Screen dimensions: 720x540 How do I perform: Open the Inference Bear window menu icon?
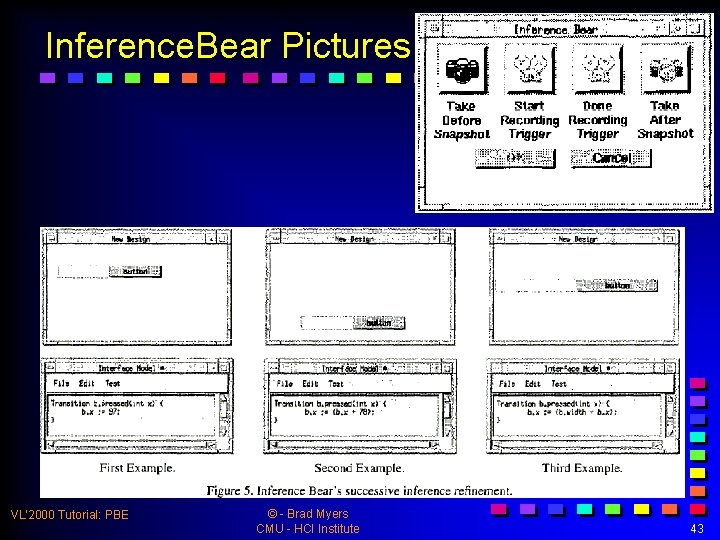(x=434, y=29)
